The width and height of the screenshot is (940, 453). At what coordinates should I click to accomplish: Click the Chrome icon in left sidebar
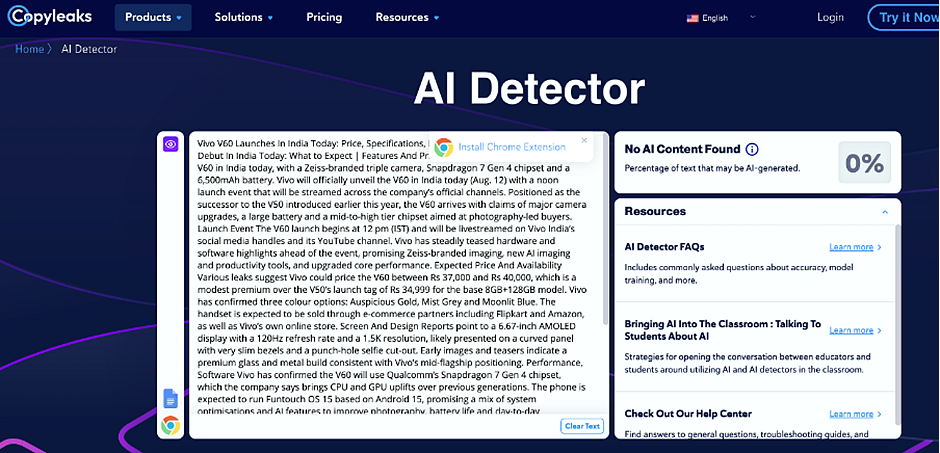[x=171, y=425]
